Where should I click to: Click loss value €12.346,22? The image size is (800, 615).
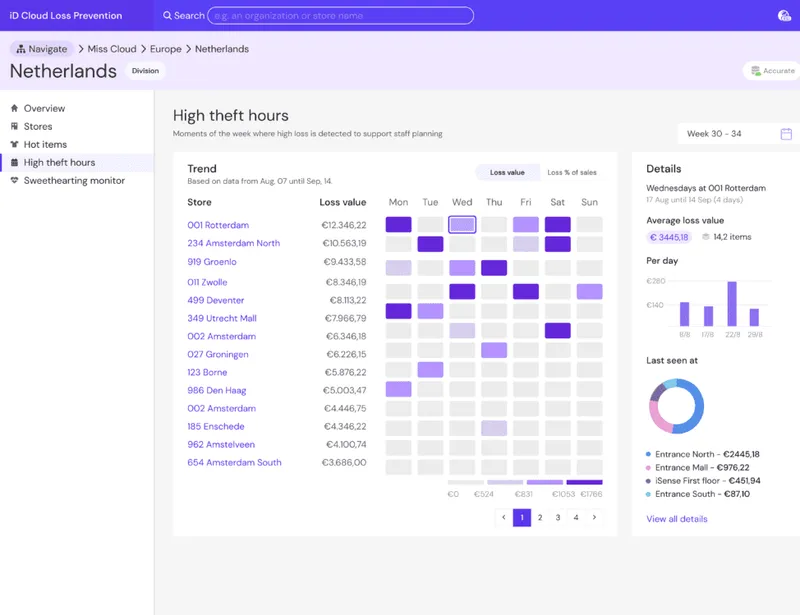click(344, 225)
